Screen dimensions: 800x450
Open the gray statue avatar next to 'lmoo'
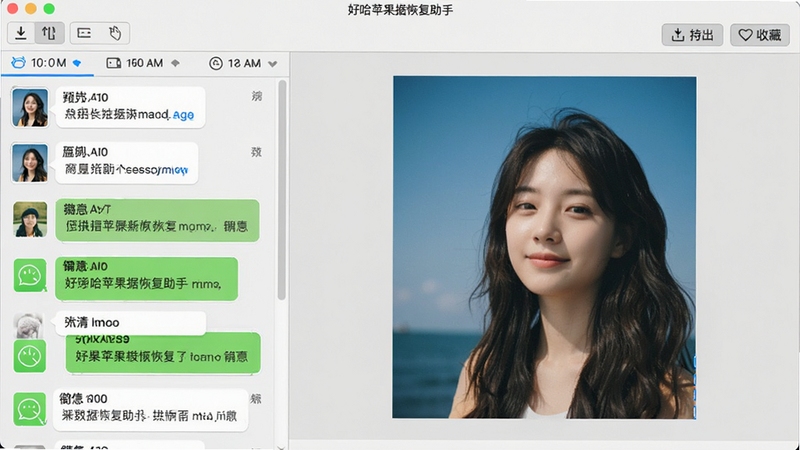coord(28,327)
